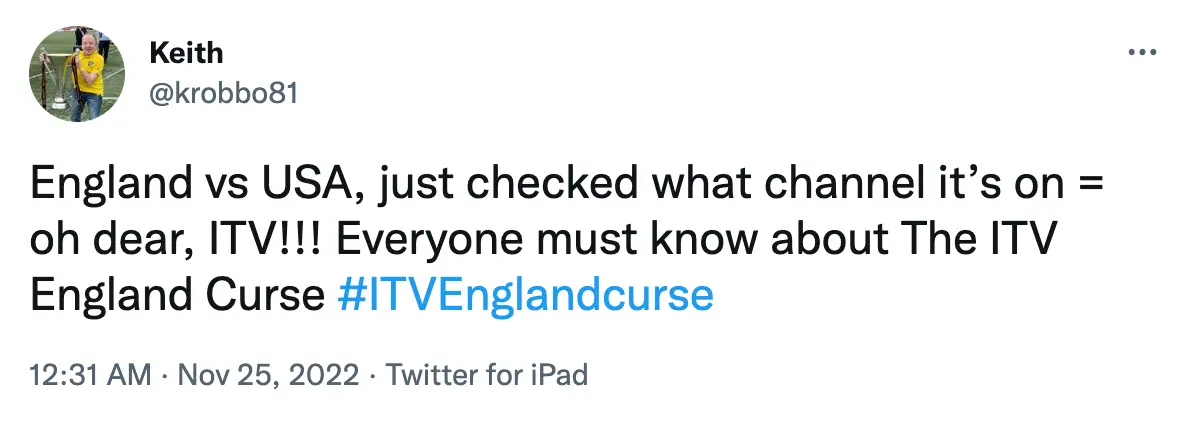Click the Nov 25, 2022 date
1180x424 pixels.
[x=267, y=375]
